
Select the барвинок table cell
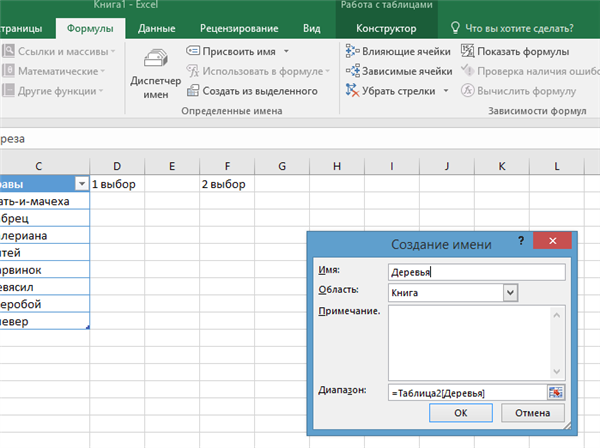click(44, 270)
